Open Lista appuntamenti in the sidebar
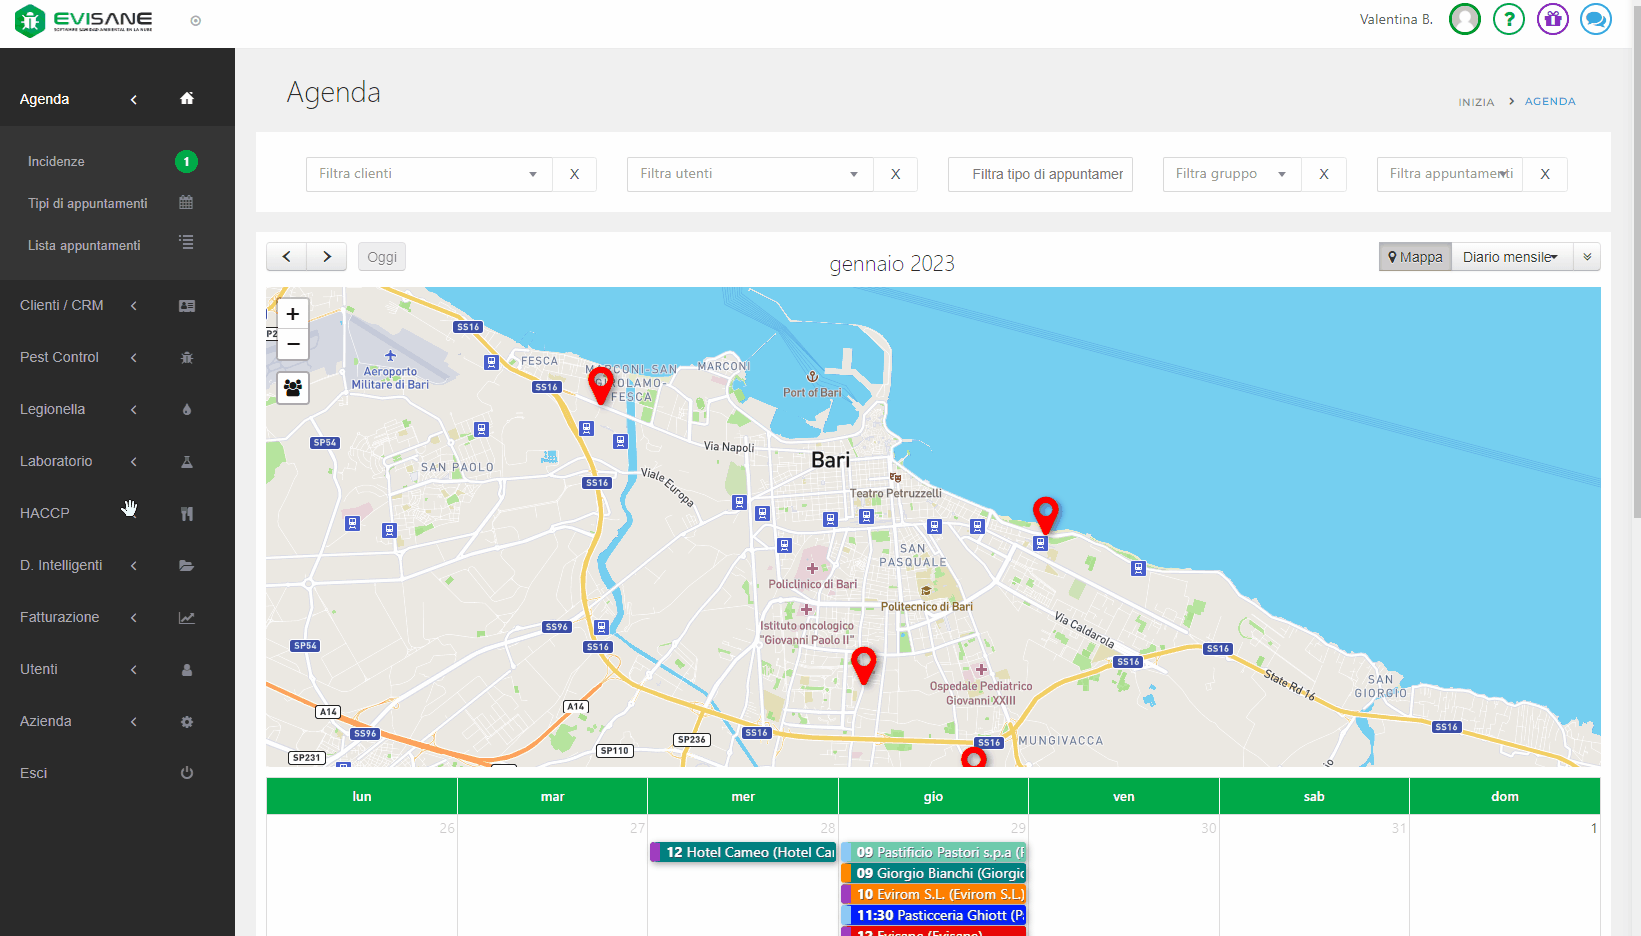The image size is (1641, 936). coord(84,245)
